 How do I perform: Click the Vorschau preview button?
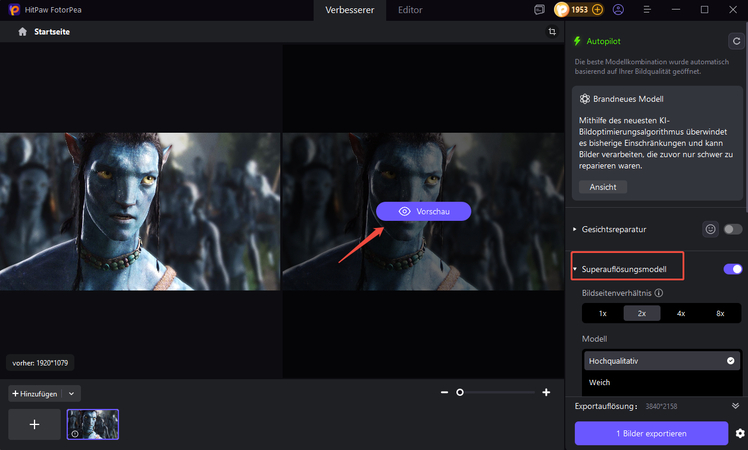[x=423, y=212]
